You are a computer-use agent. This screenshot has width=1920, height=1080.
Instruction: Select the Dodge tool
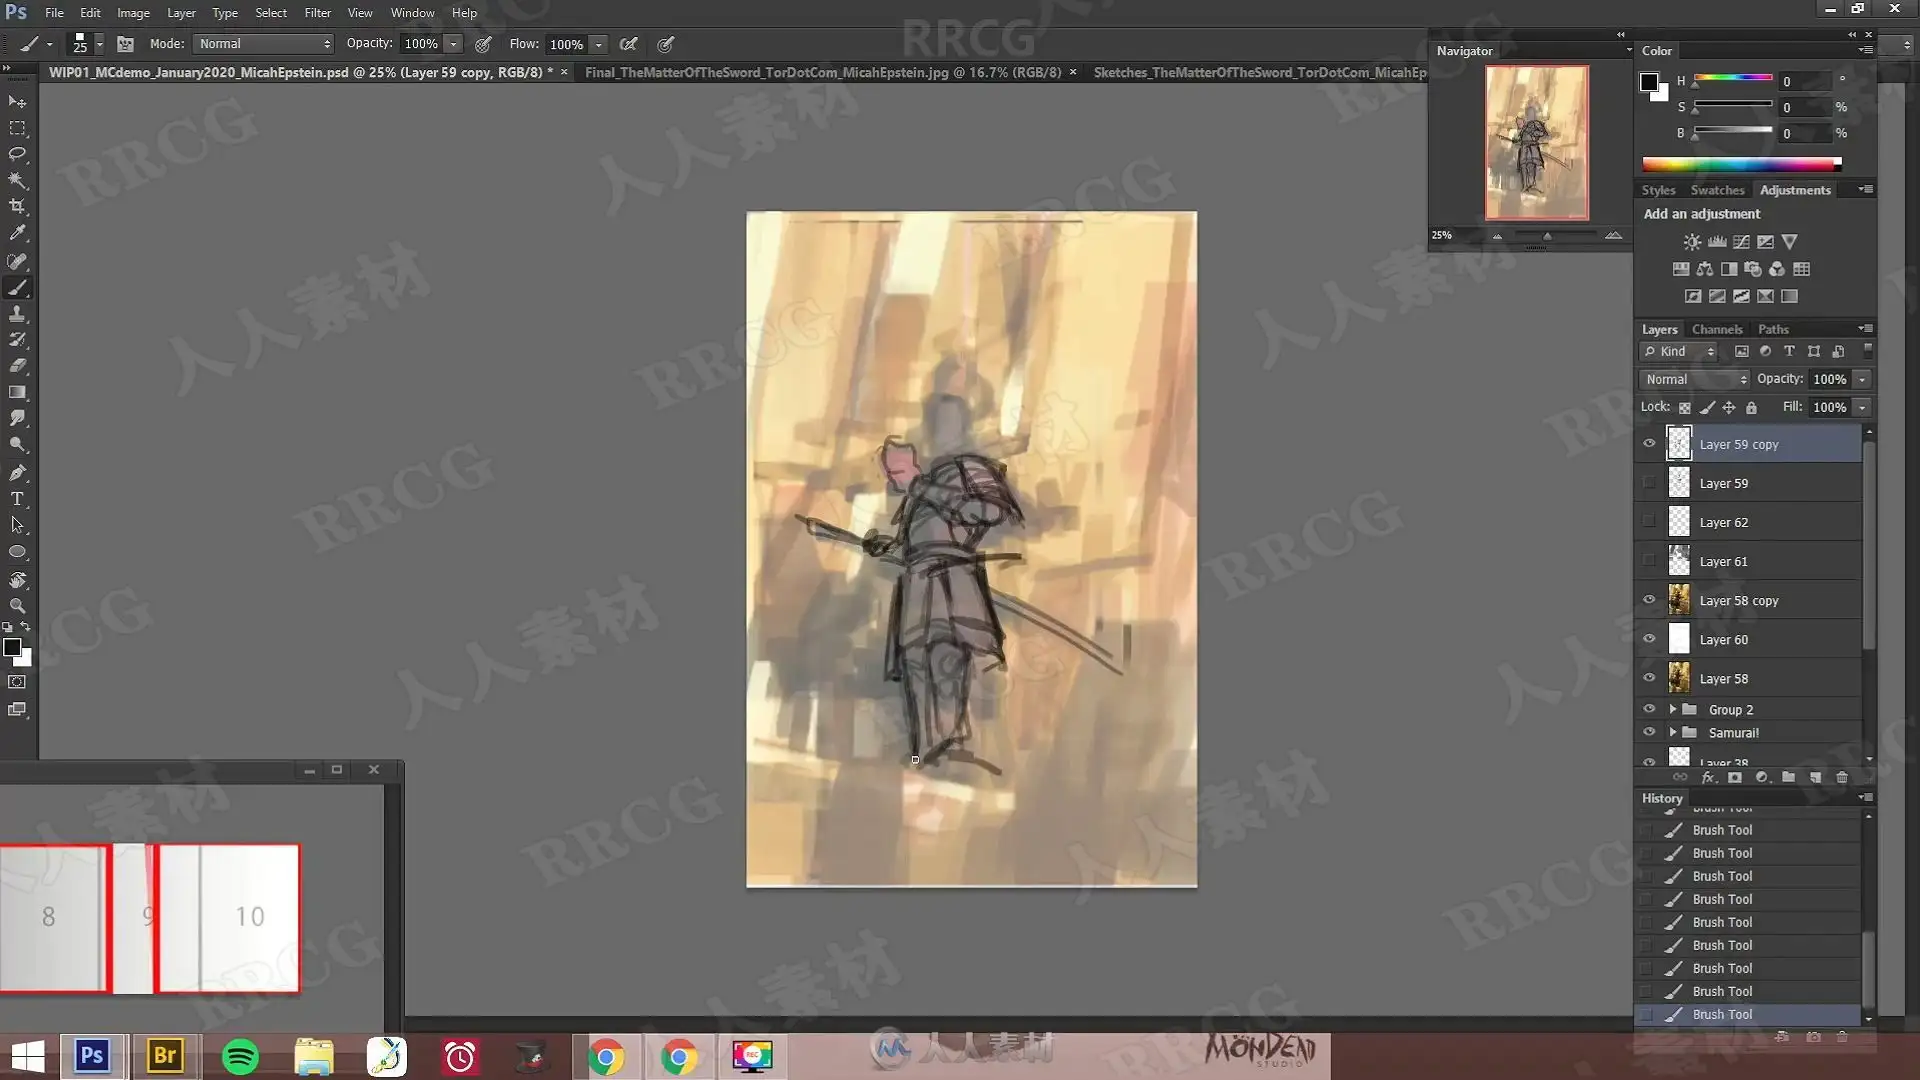tap(17, 444)
